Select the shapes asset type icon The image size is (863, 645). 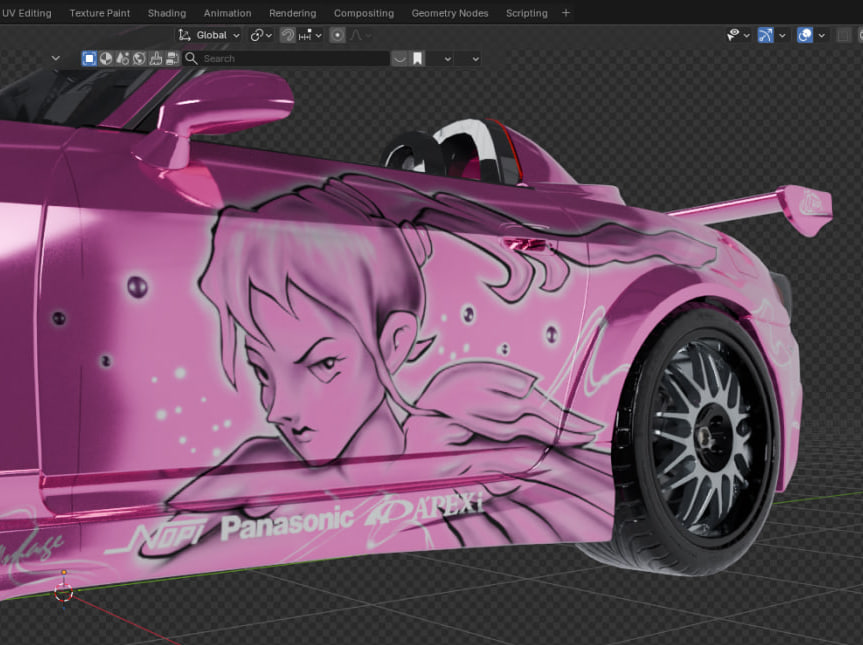(x=123, y=58)
